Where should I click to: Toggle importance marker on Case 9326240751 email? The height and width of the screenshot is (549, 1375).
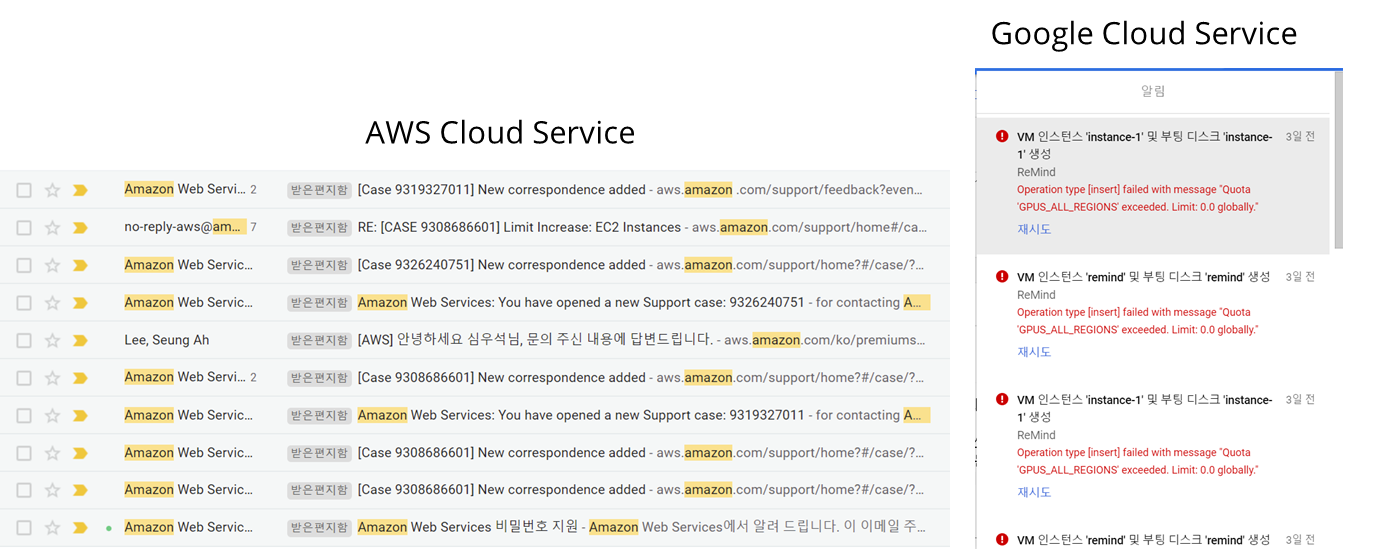80,265
